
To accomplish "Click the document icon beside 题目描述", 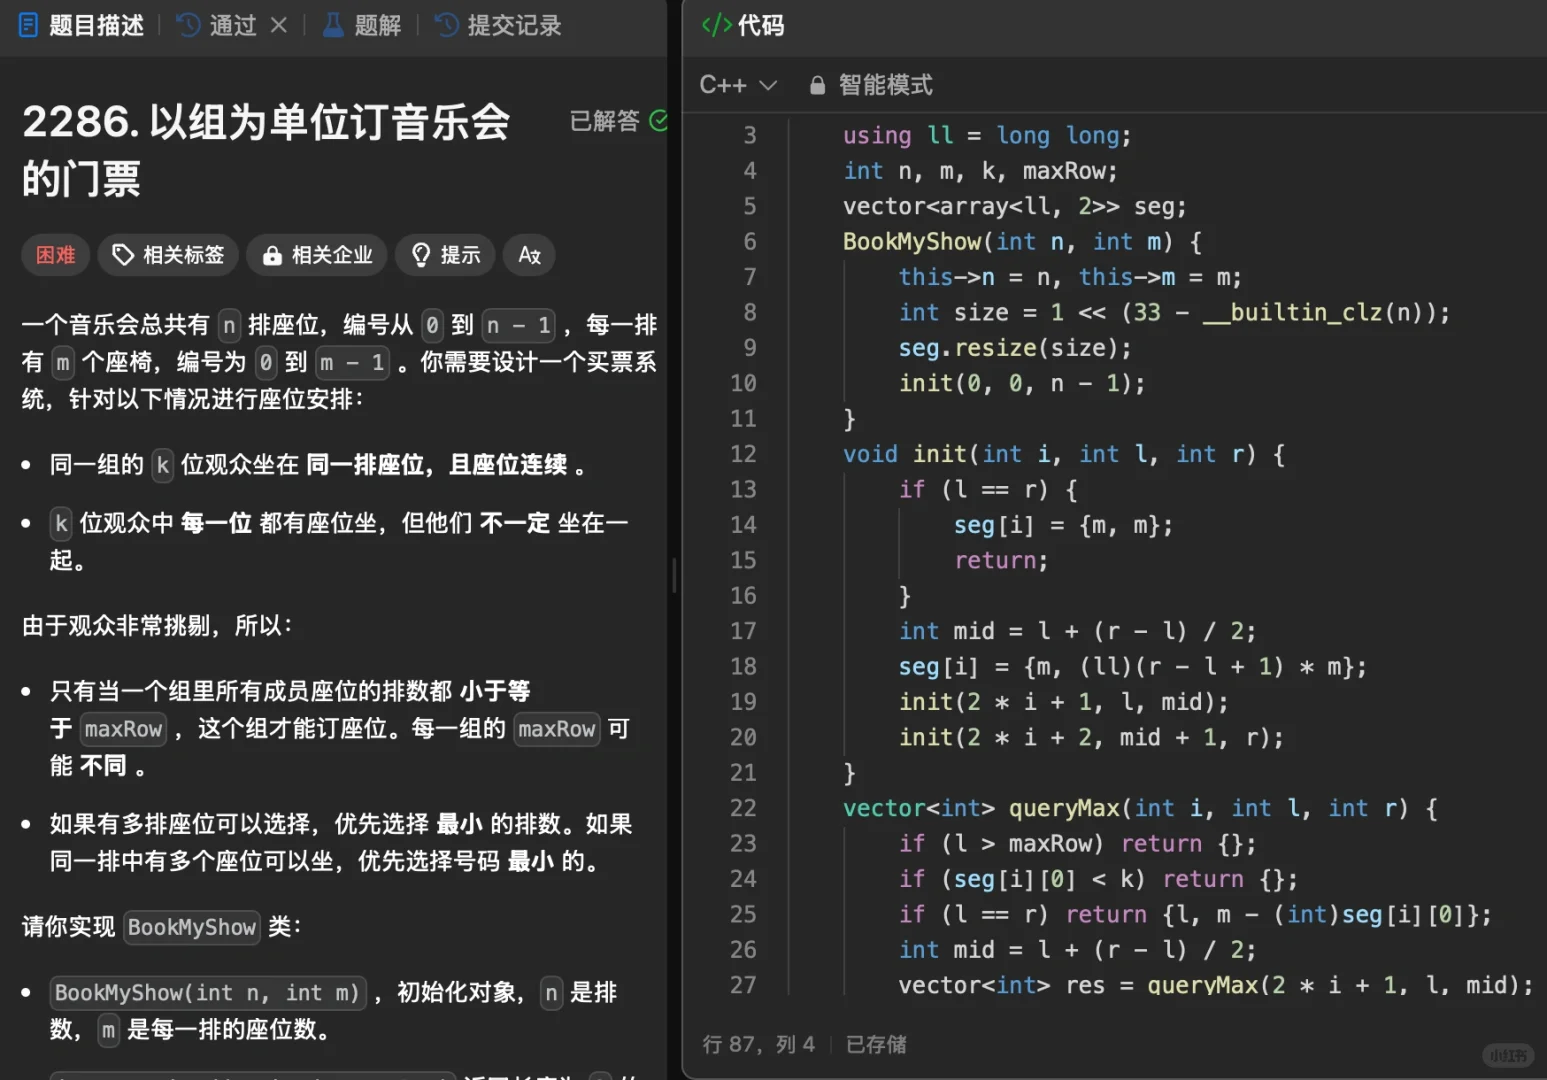I will (x=29, y=25).
